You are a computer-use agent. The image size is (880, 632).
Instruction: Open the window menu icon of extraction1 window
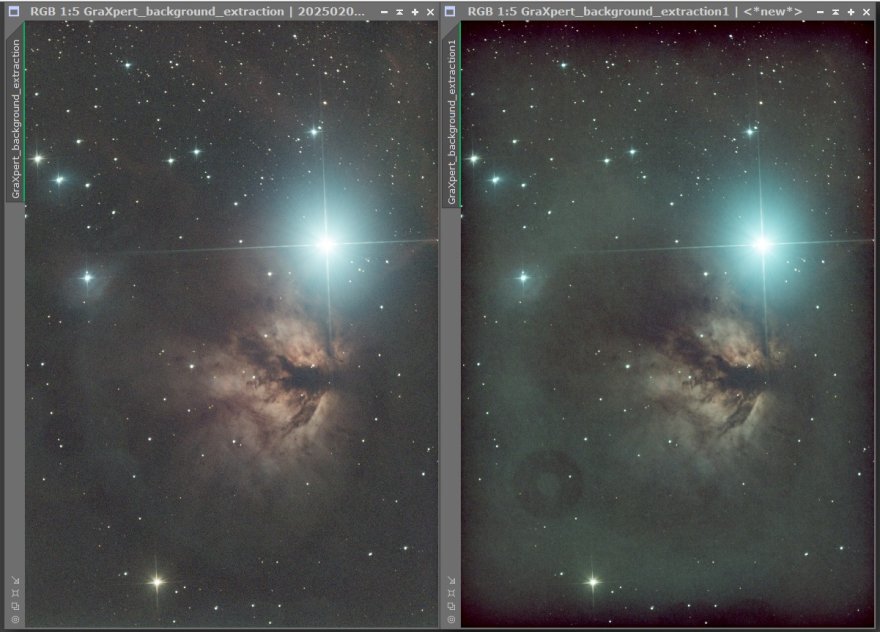pyautogui.click(x=450, y=11)
